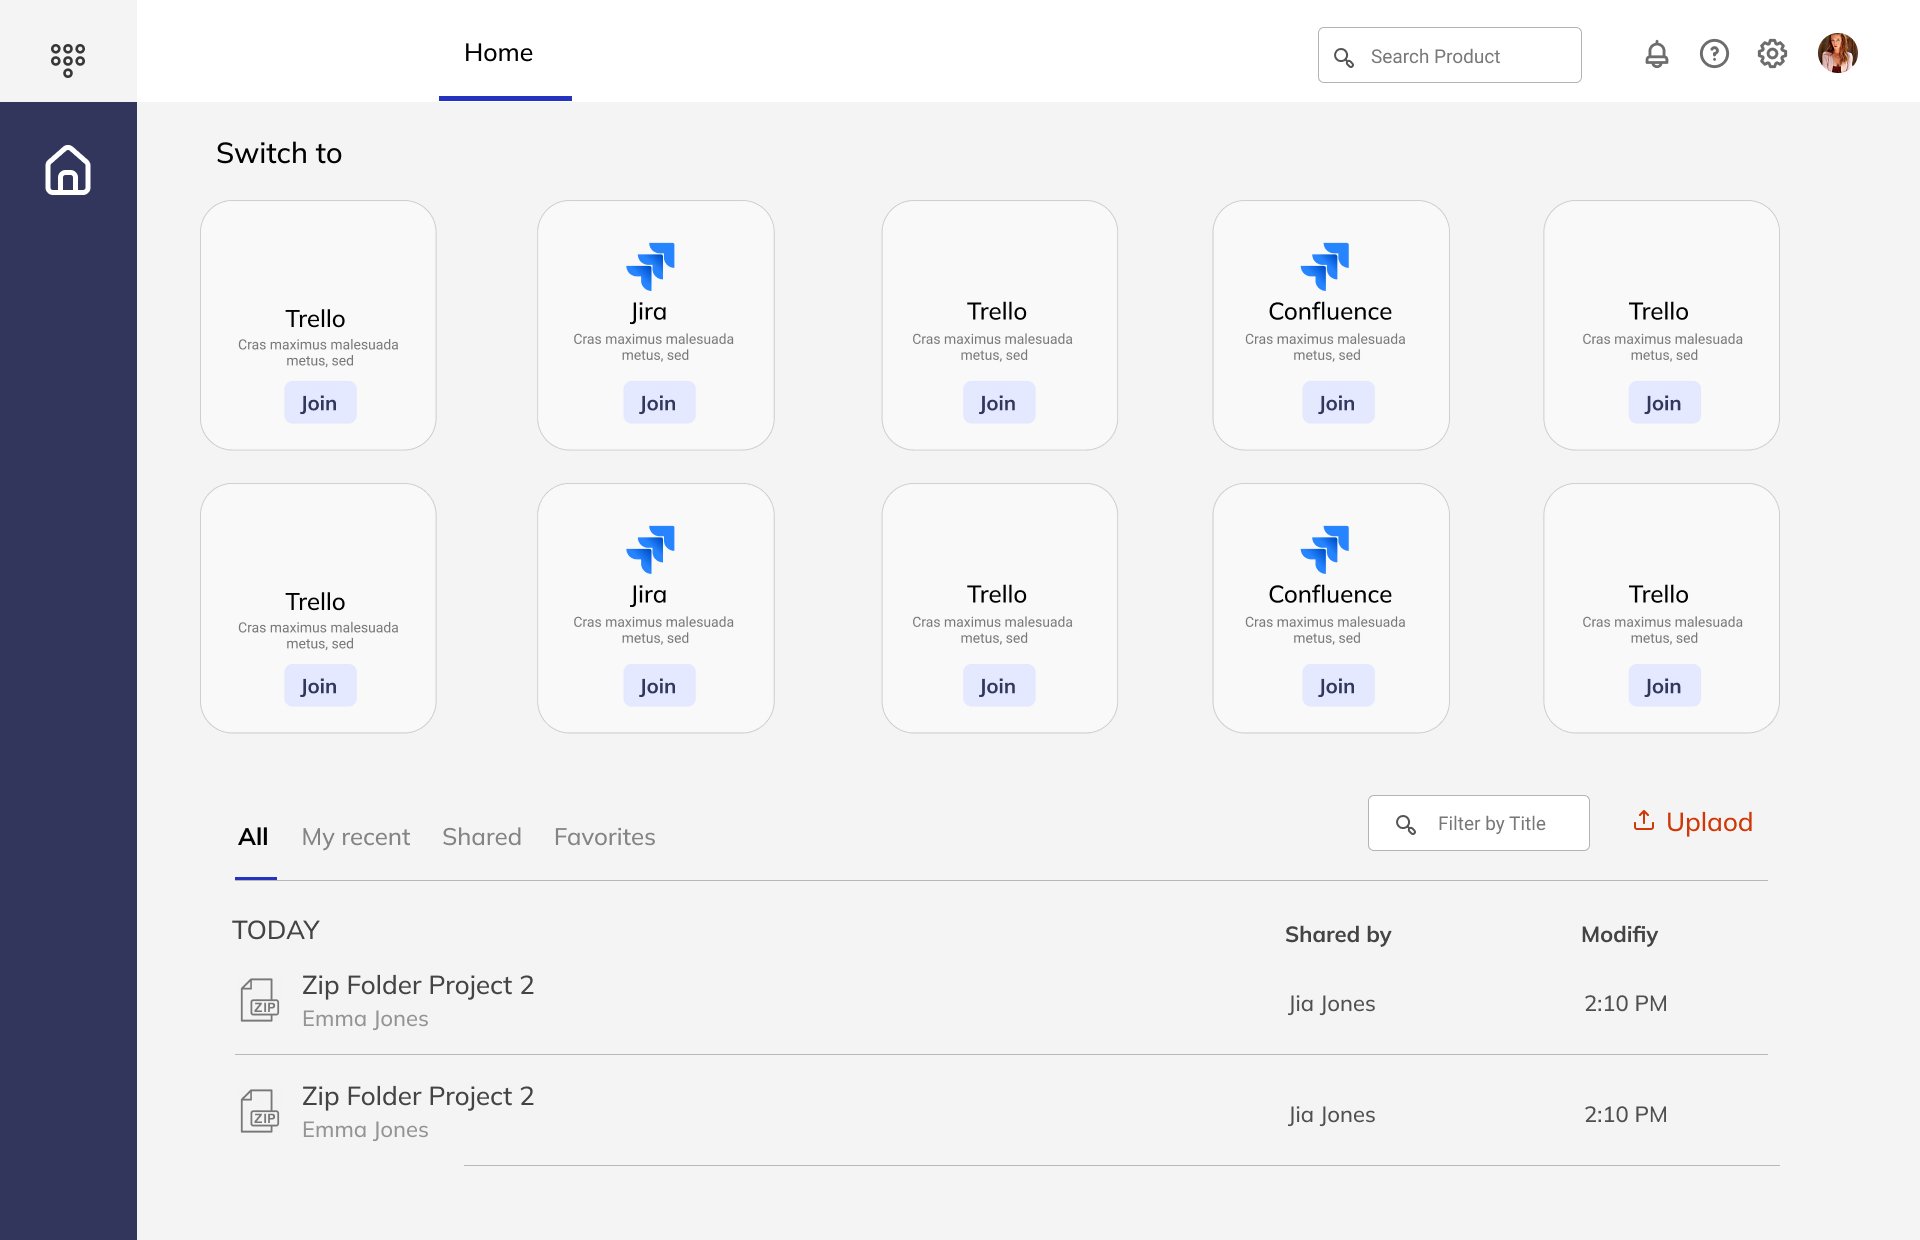
Task: Open settings gear icon
Action: click(x=1772, y=54)
